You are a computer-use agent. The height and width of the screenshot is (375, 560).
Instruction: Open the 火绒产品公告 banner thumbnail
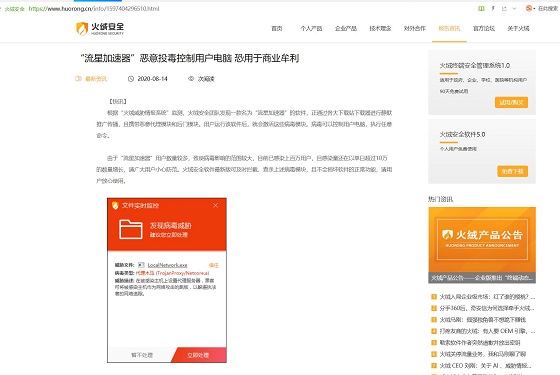click(482, 240)
